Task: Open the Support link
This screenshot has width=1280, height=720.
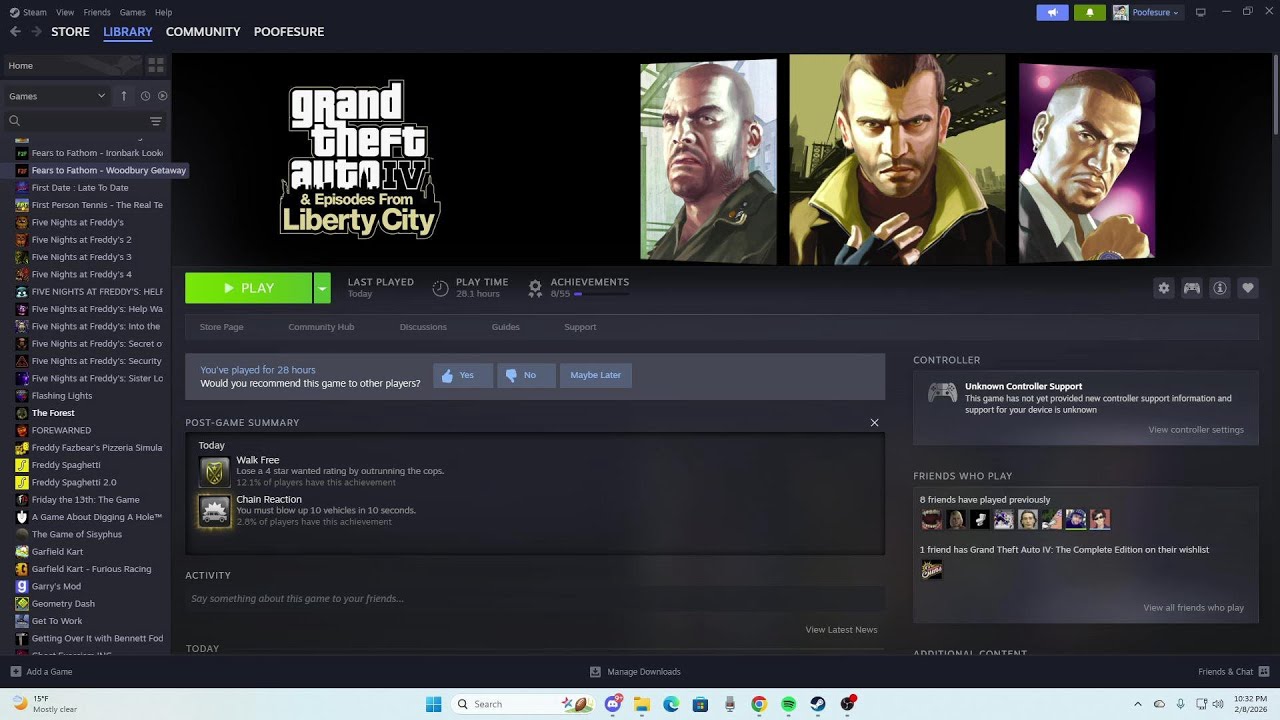Action: pos(580,327)
